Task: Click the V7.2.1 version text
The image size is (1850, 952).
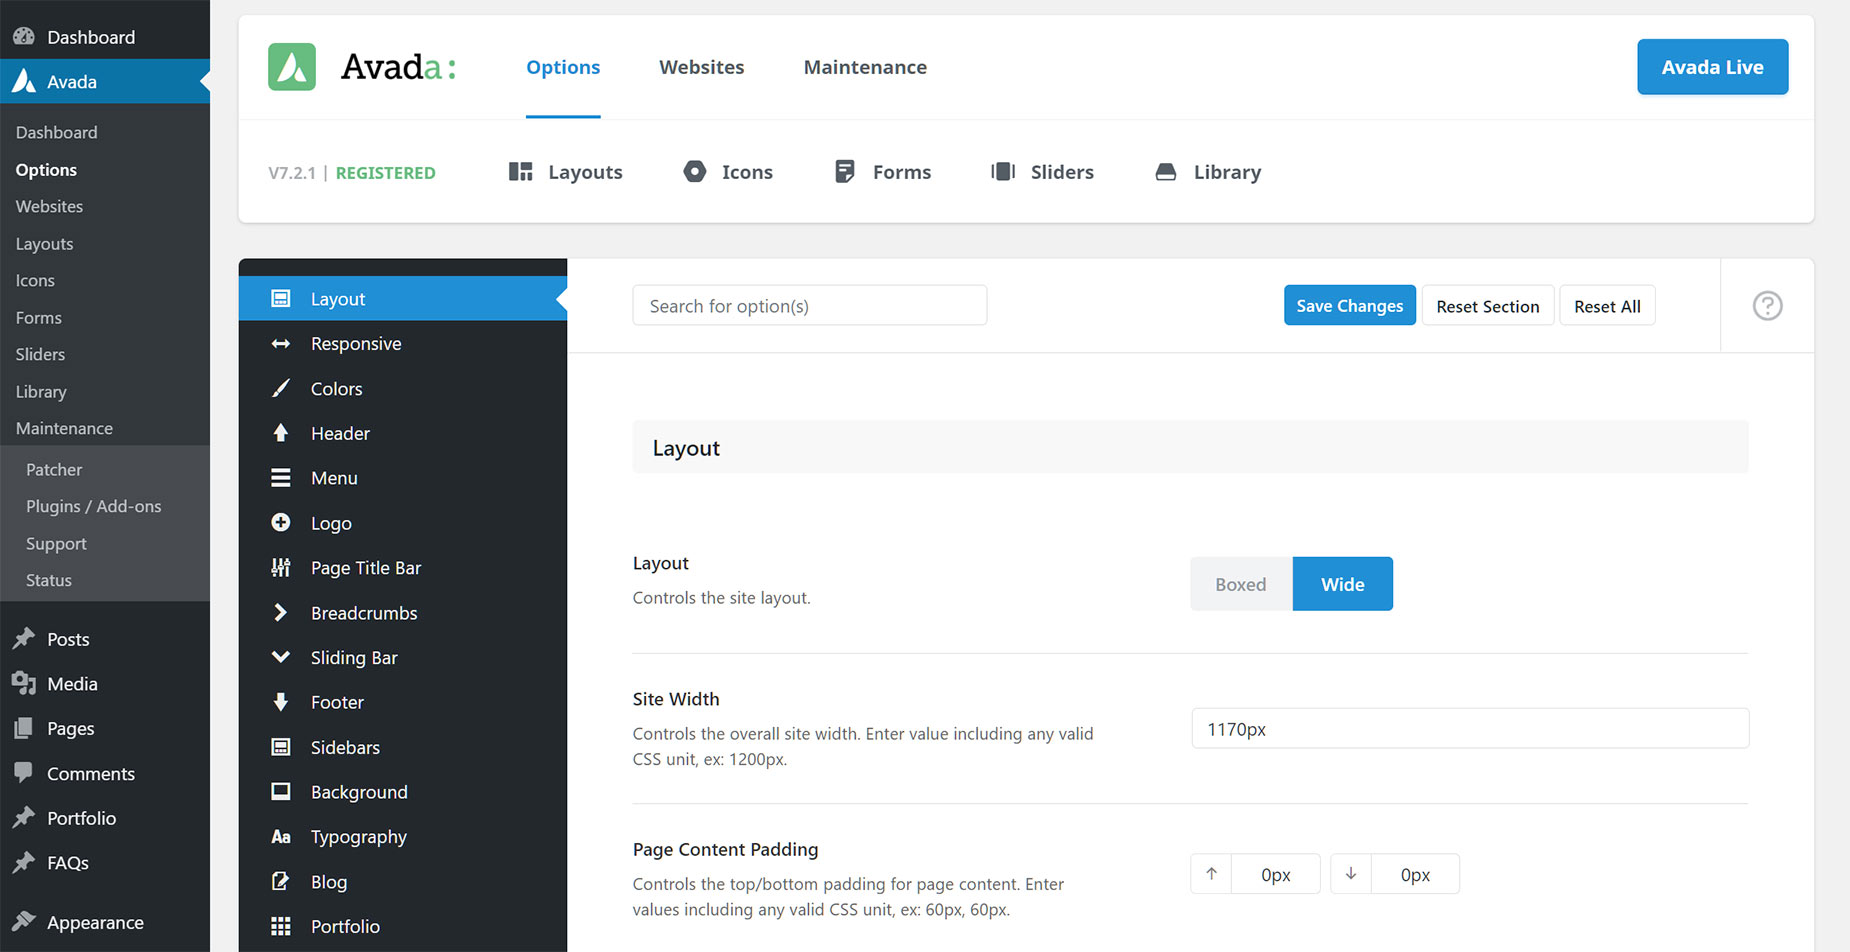Action: coord(292,173)
